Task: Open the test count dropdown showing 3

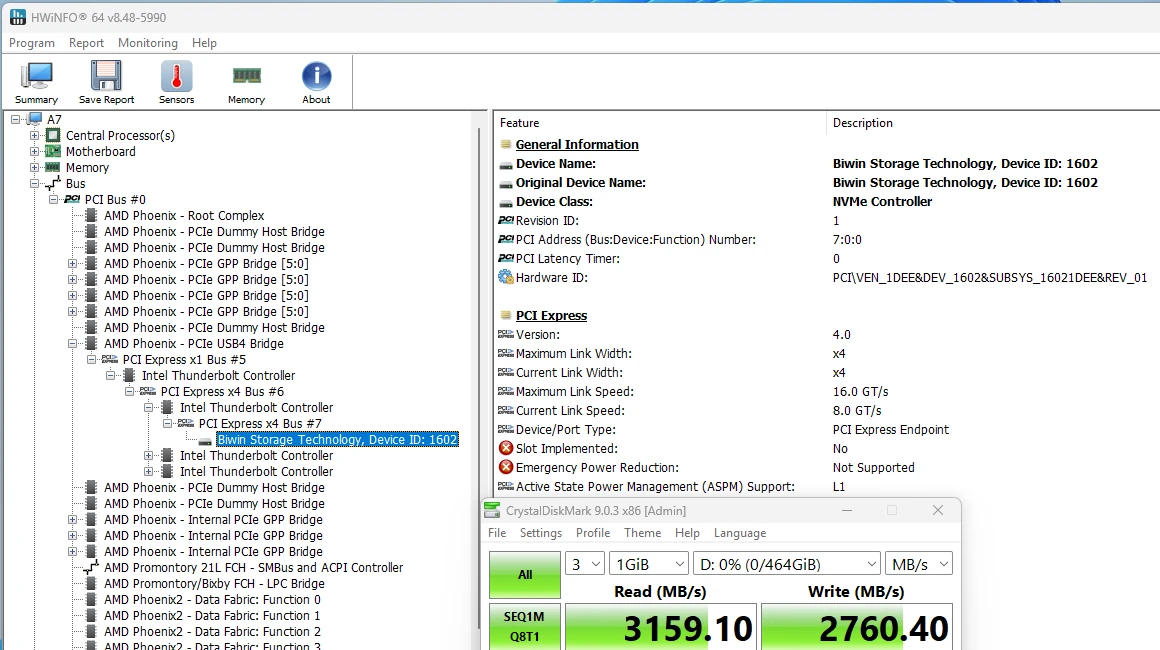Action: 585,564
